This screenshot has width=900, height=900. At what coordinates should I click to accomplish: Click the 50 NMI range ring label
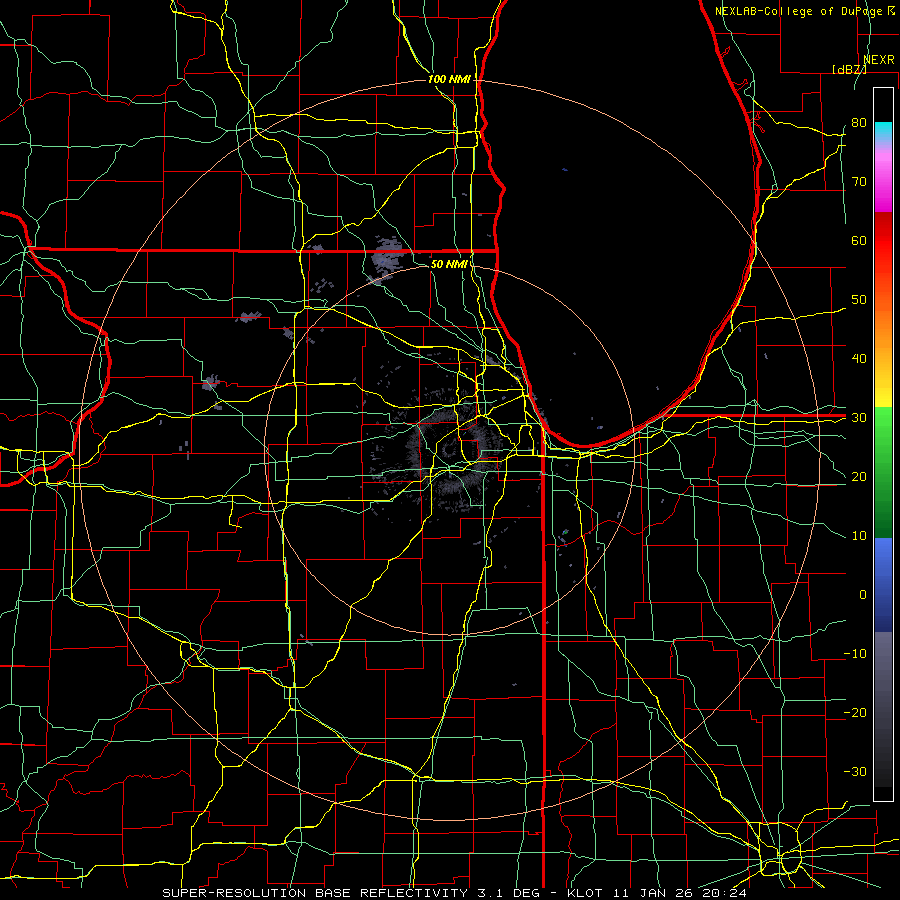click(x=449, y=264)
